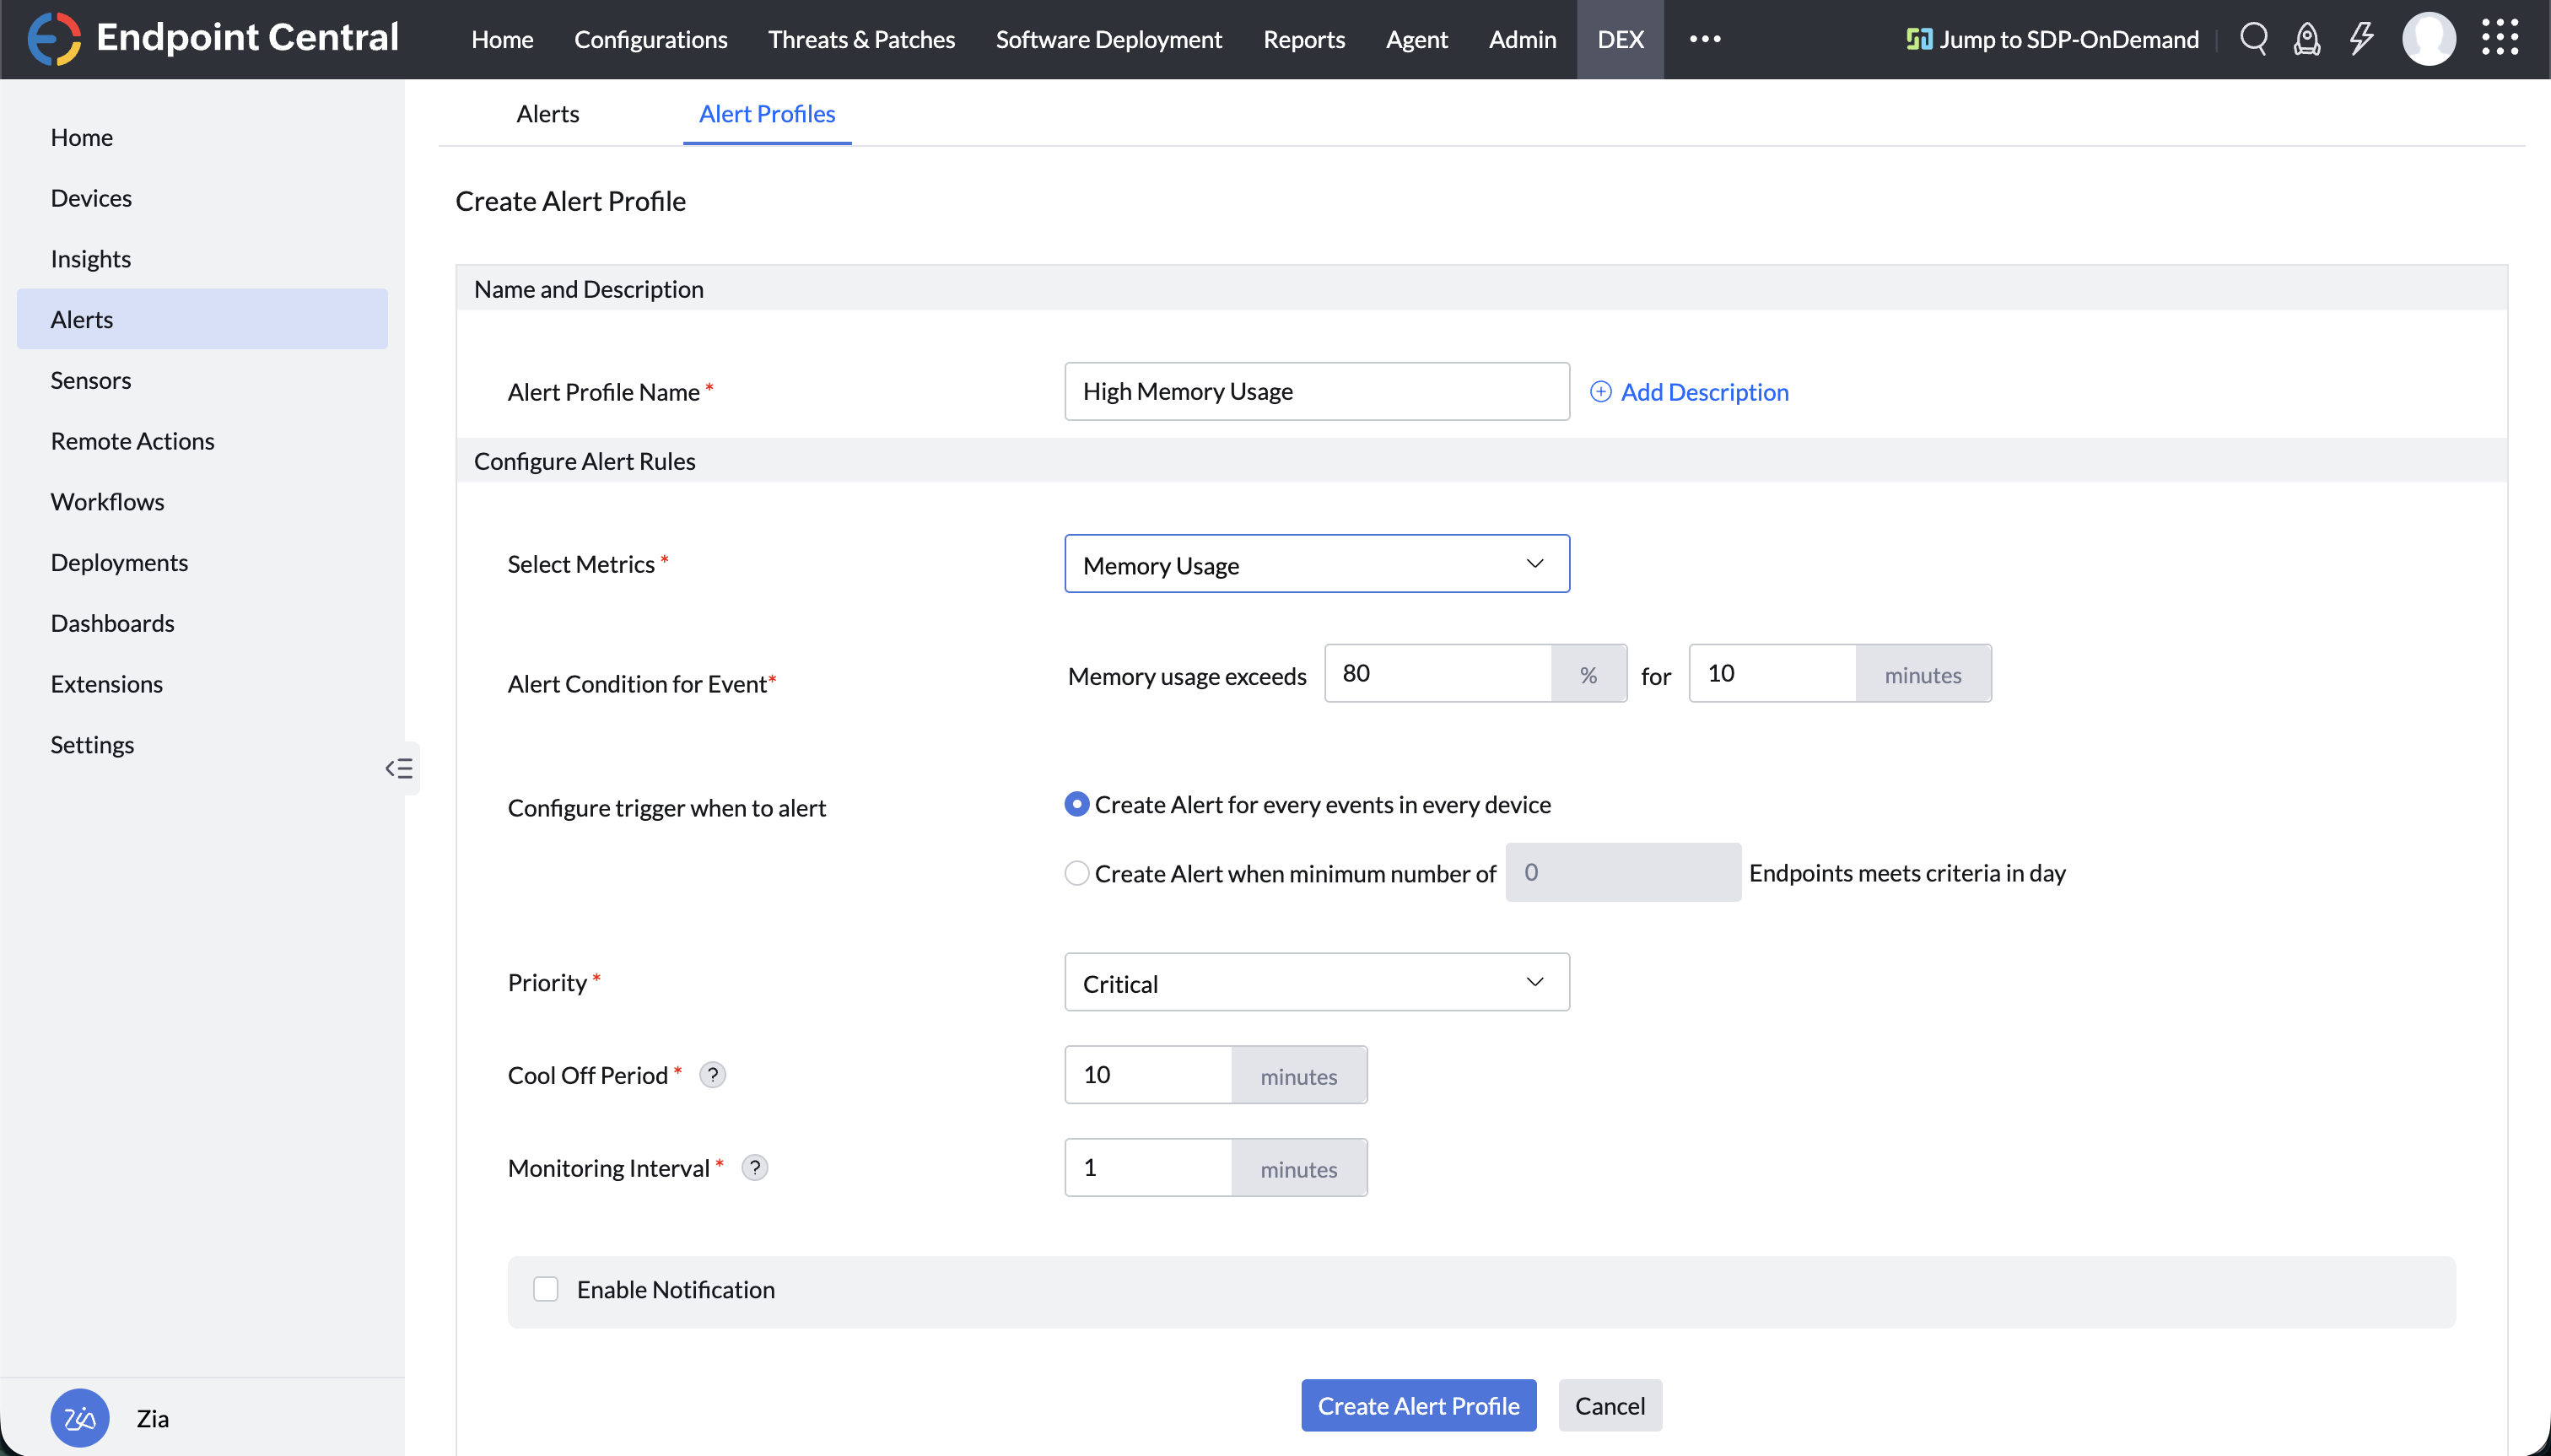Open the Zia assistant icon at bottom left
This screenshot has height=1456, width=2551.
pos(79,1417)
